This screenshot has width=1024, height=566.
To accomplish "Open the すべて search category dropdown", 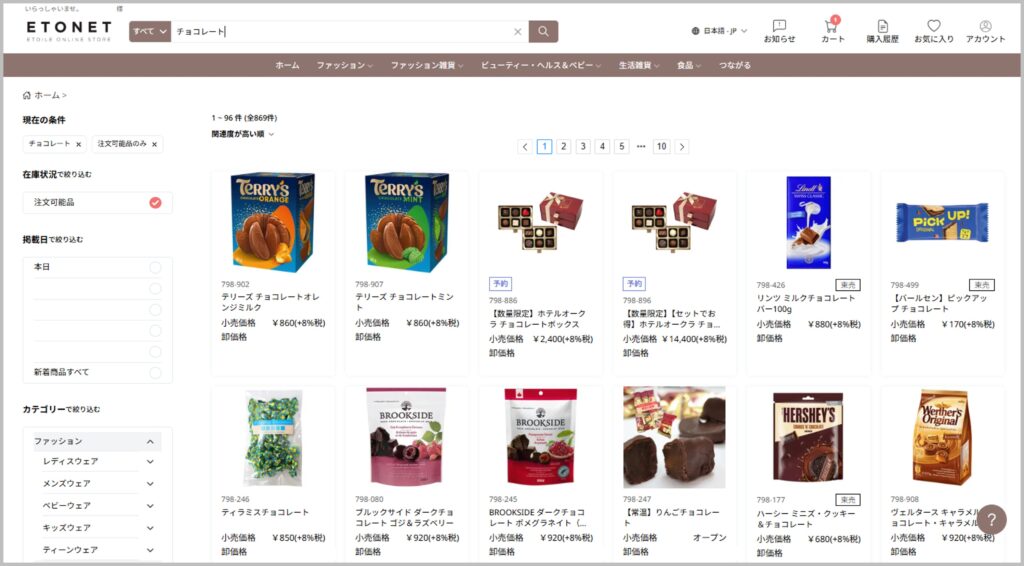I will tap(150, 31).
